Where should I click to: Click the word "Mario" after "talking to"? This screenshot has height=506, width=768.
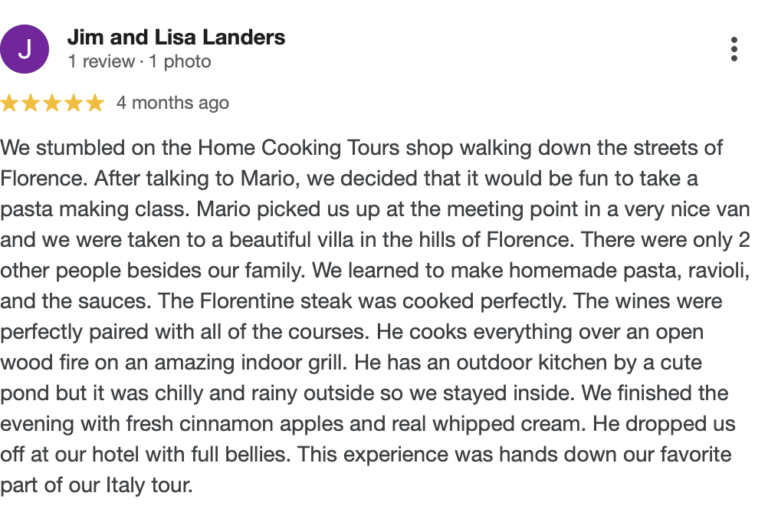(270, 179)
